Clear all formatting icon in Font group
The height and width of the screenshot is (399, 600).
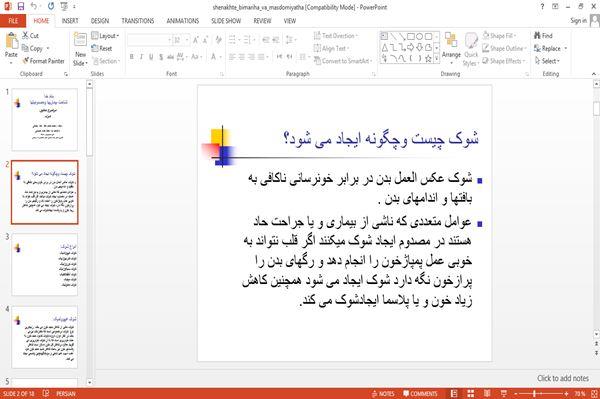point(218,40)
